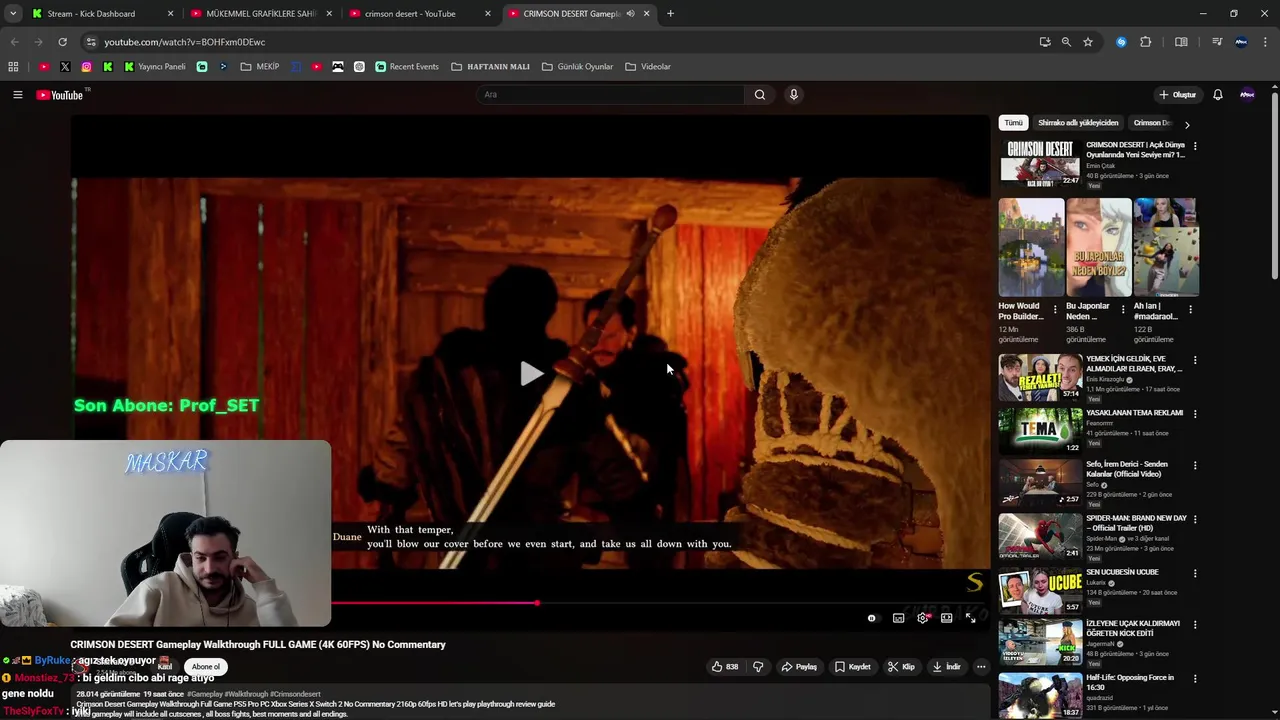1280x720 pixels.
Task: Open a new browser tab with plus
Action: [x=670, y=14]
